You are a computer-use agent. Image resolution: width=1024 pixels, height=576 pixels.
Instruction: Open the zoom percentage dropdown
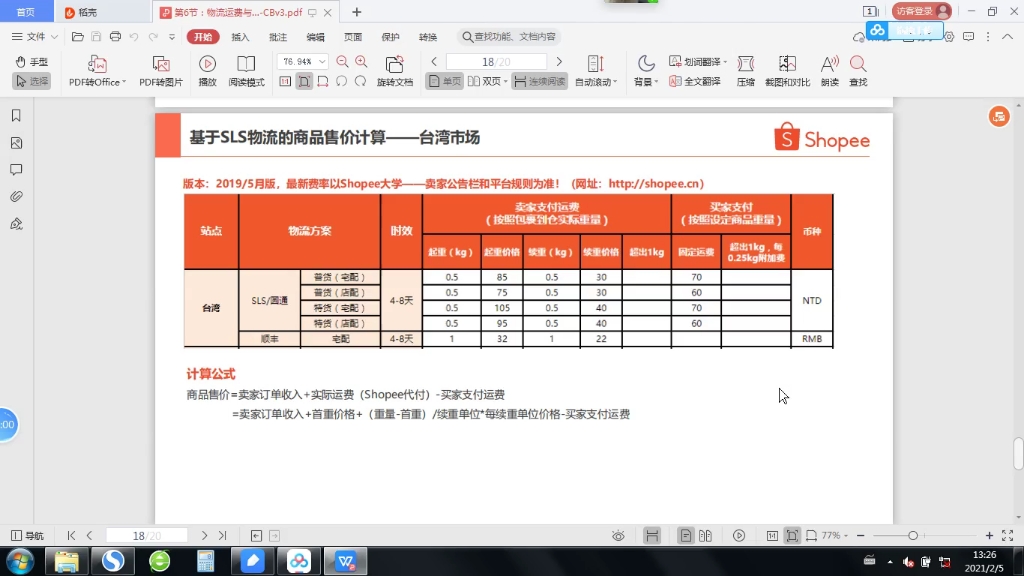pyautogui.click(x=320, y=61)
